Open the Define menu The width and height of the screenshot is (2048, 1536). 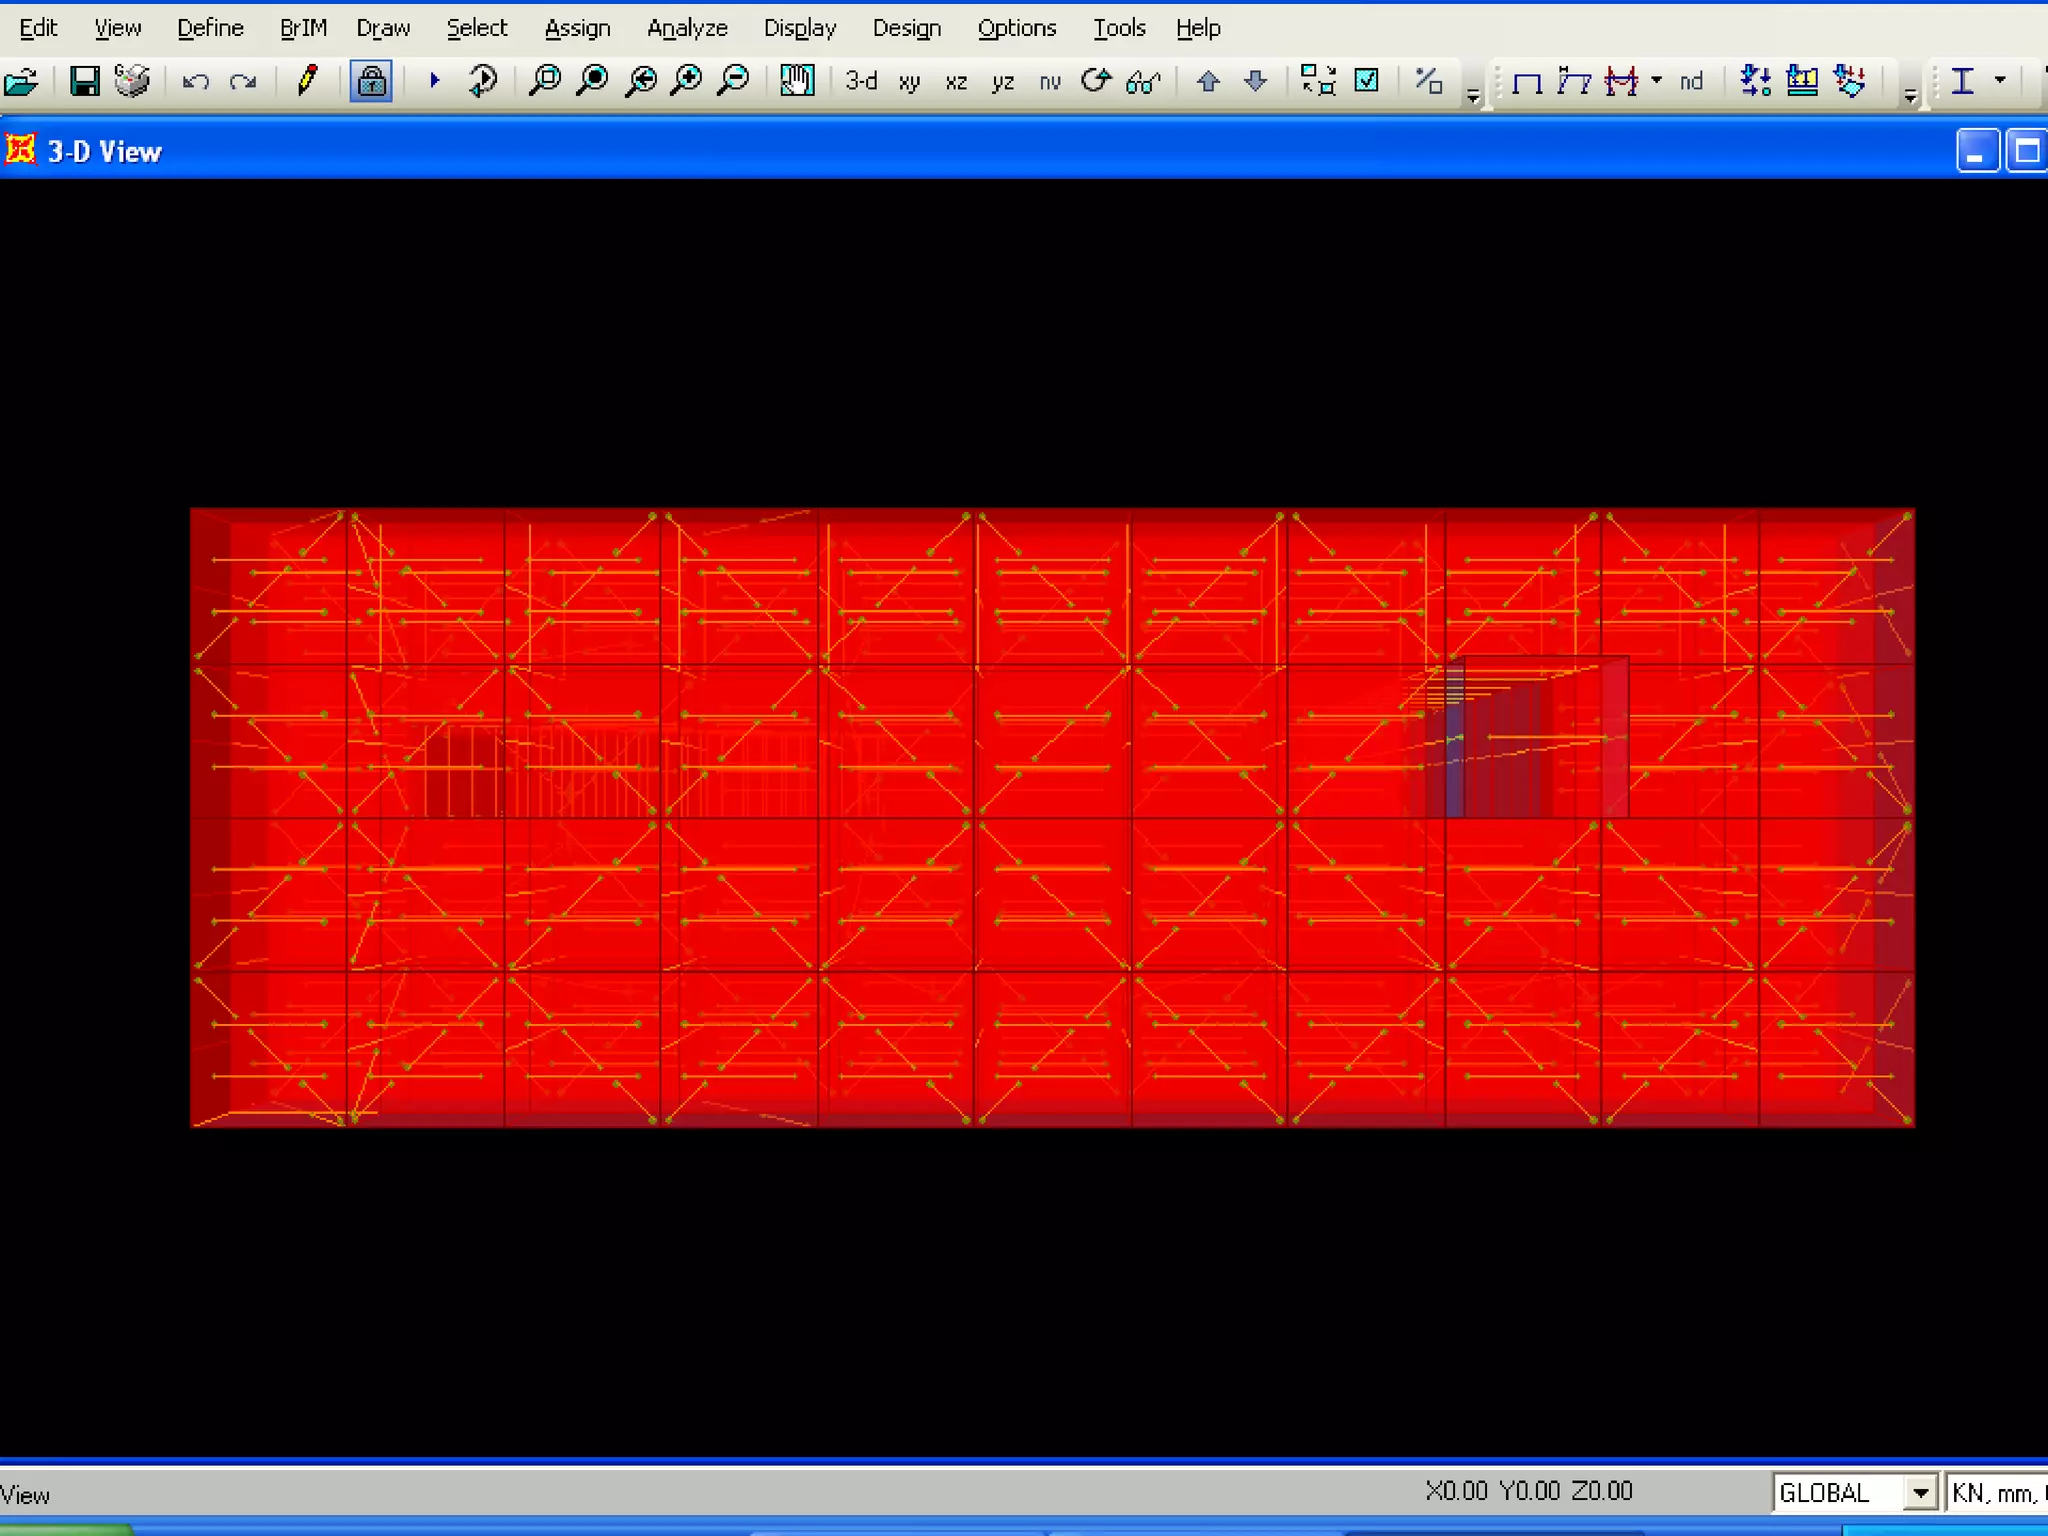[210, 28]
